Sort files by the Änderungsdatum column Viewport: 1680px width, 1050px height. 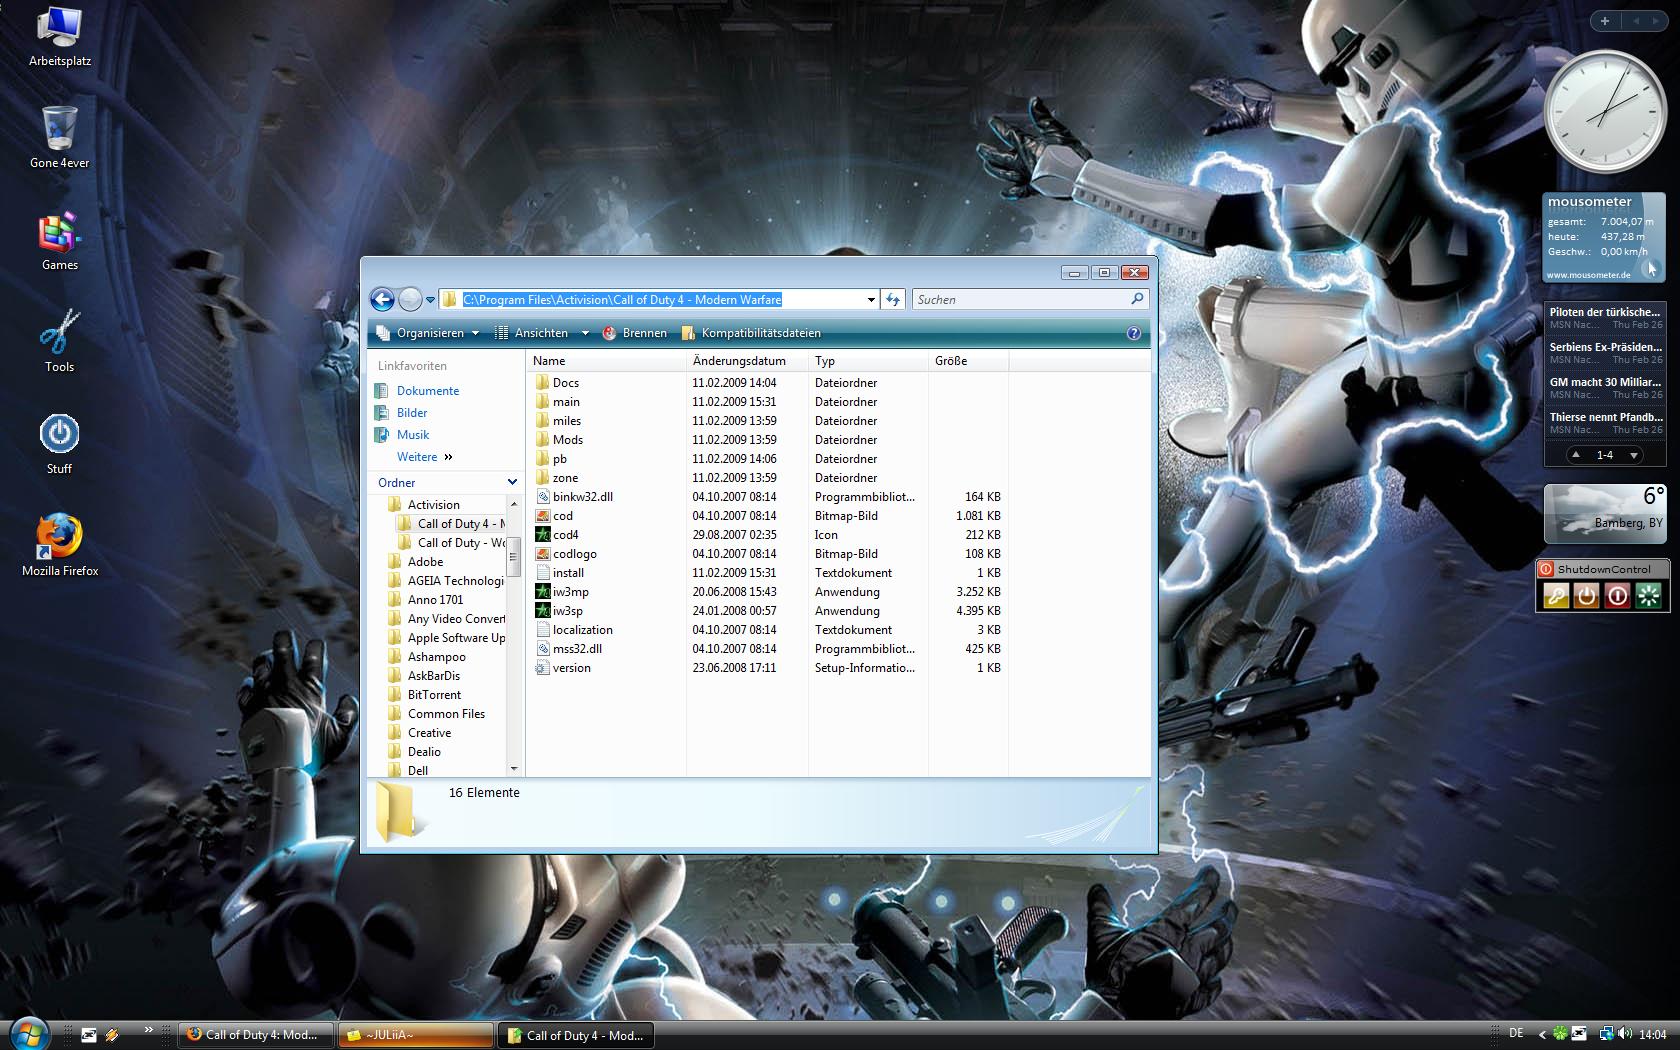coord(739,361)
